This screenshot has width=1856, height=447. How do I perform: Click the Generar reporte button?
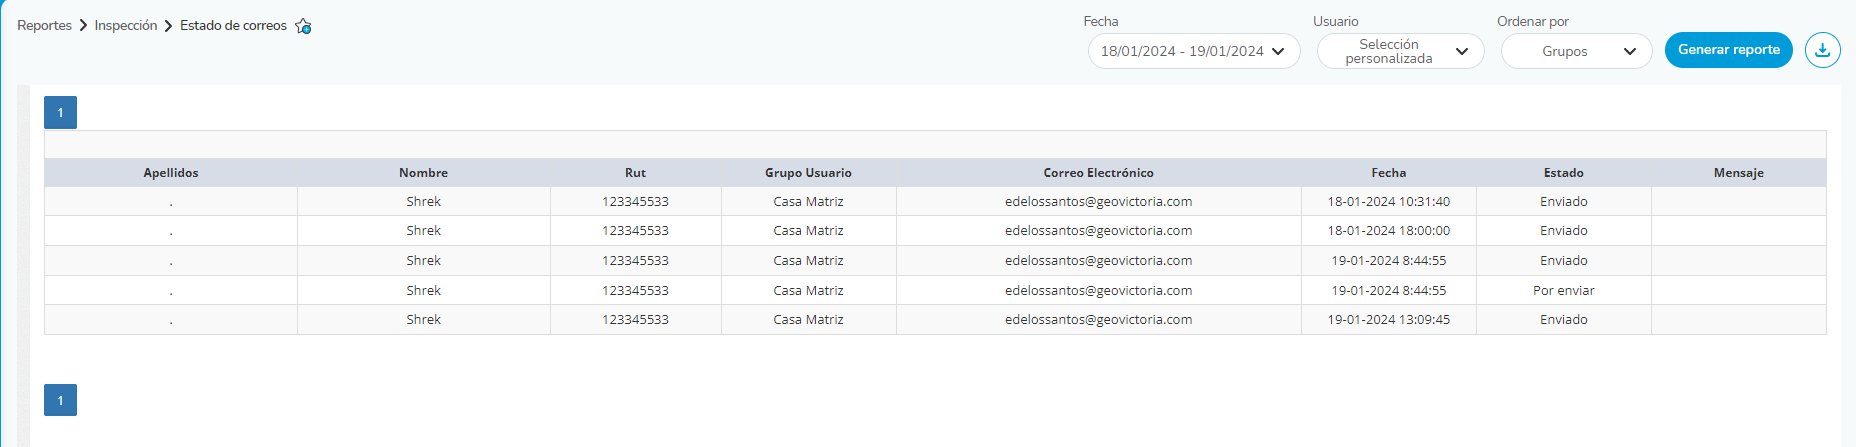click(1728, 50)
